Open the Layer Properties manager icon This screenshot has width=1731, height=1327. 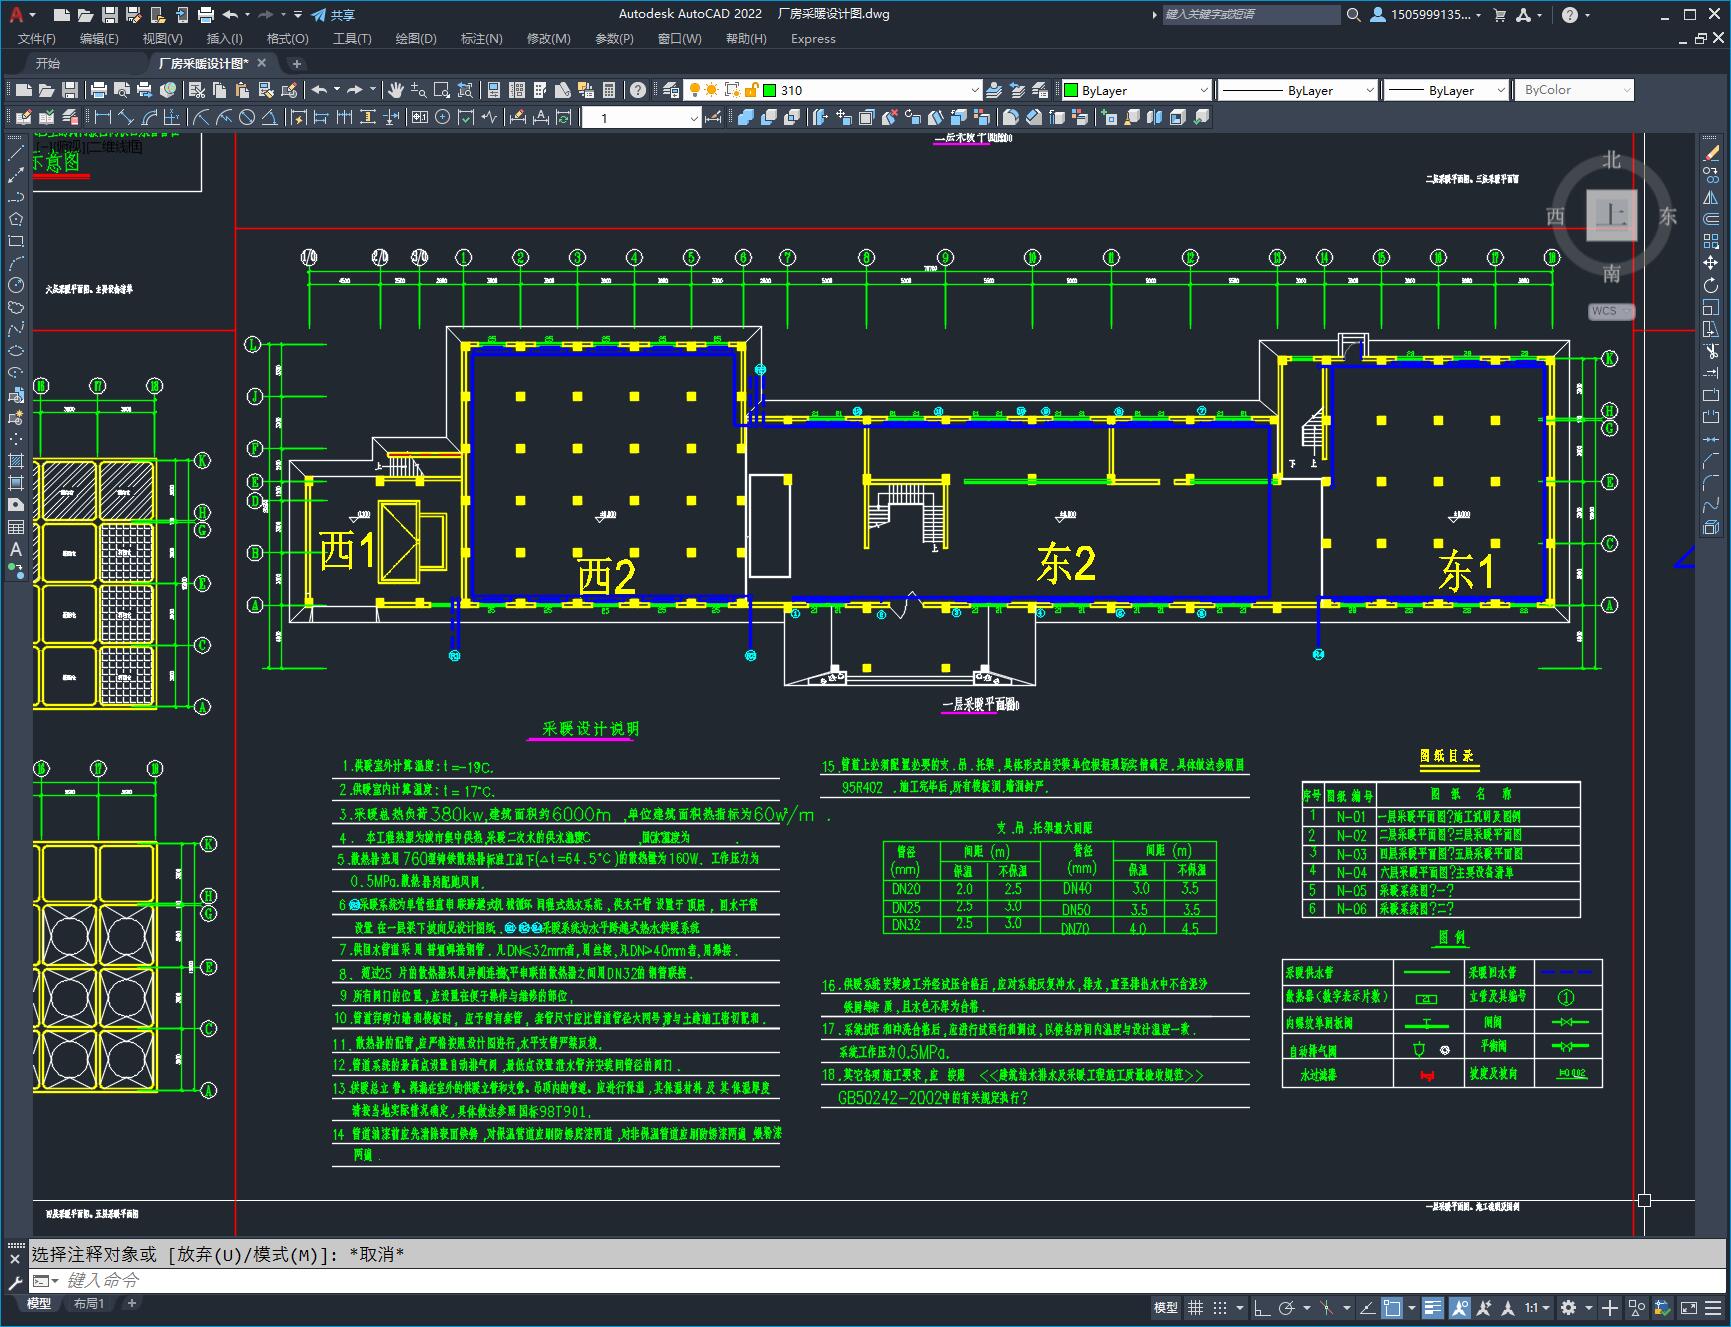pyautogui.click(x=671, y=90)
